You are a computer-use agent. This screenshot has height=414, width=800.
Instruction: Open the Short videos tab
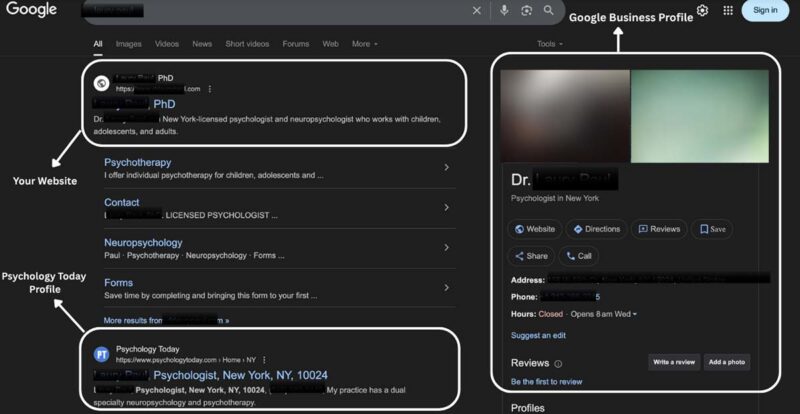click(x=247, y=44)
